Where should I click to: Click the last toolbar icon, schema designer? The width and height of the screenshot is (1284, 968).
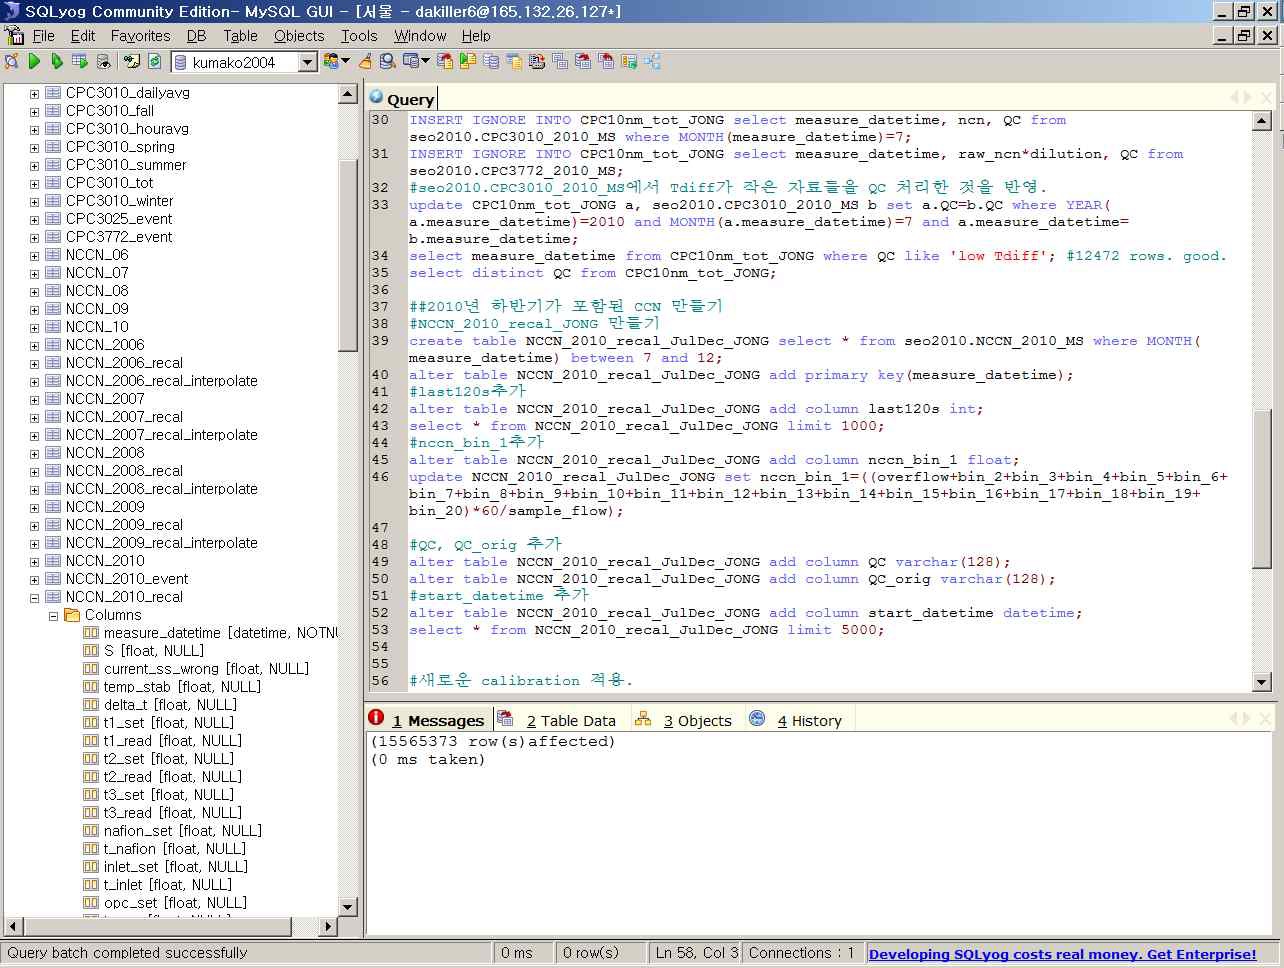click(653, 62)
